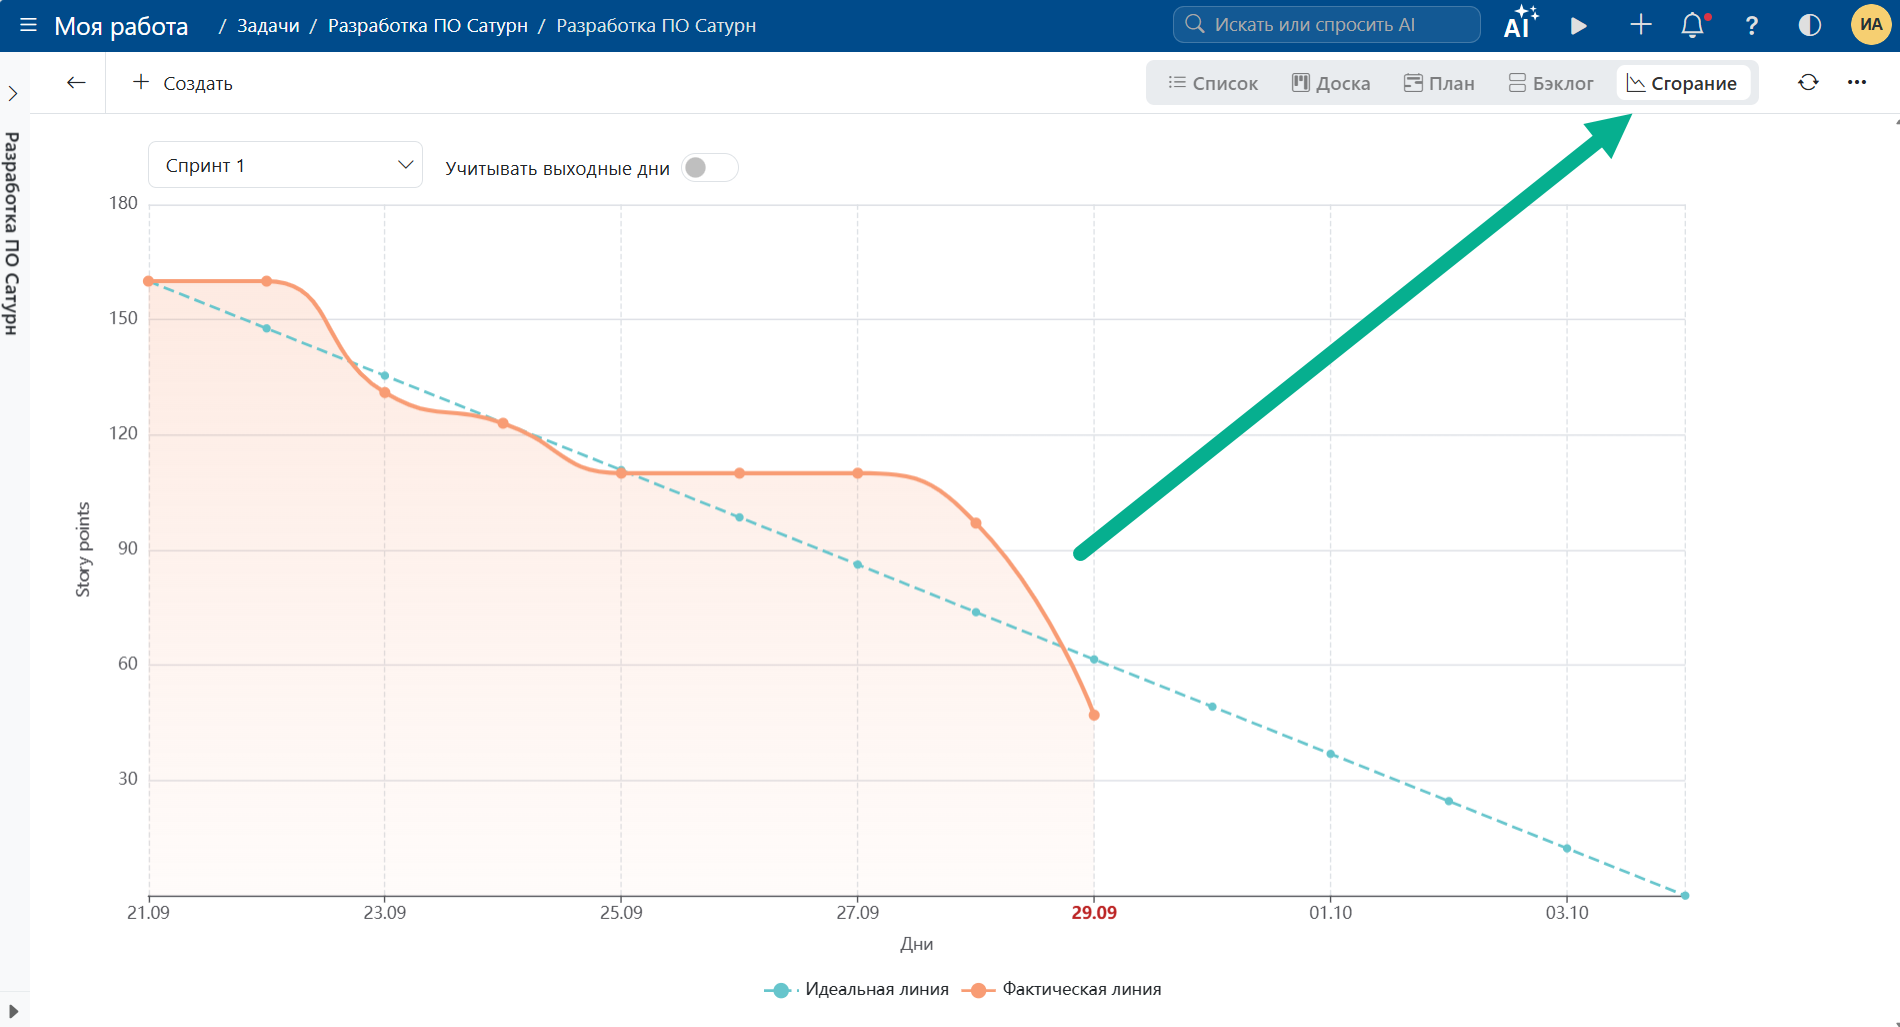Expand the left sidebar chevron
The height and width of the screenshot is (1027, 1900).
pyautogui.click(x=13, y=93)
